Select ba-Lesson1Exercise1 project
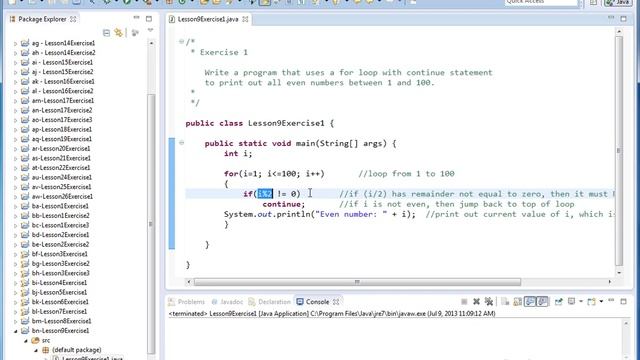The width and height of the screenshot is (640, 360). [x=60, y=206]
